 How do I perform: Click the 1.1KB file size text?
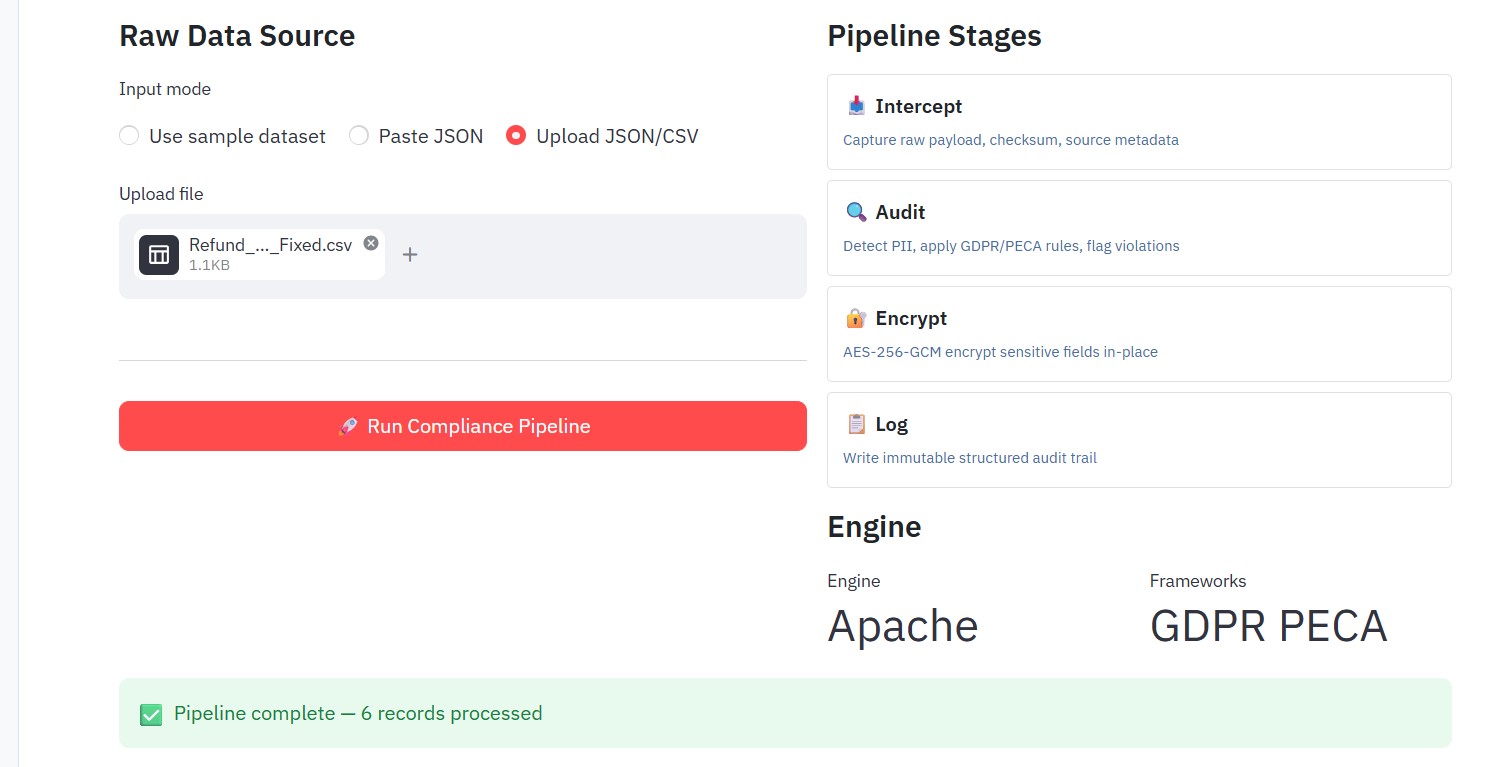coord(209,266)
